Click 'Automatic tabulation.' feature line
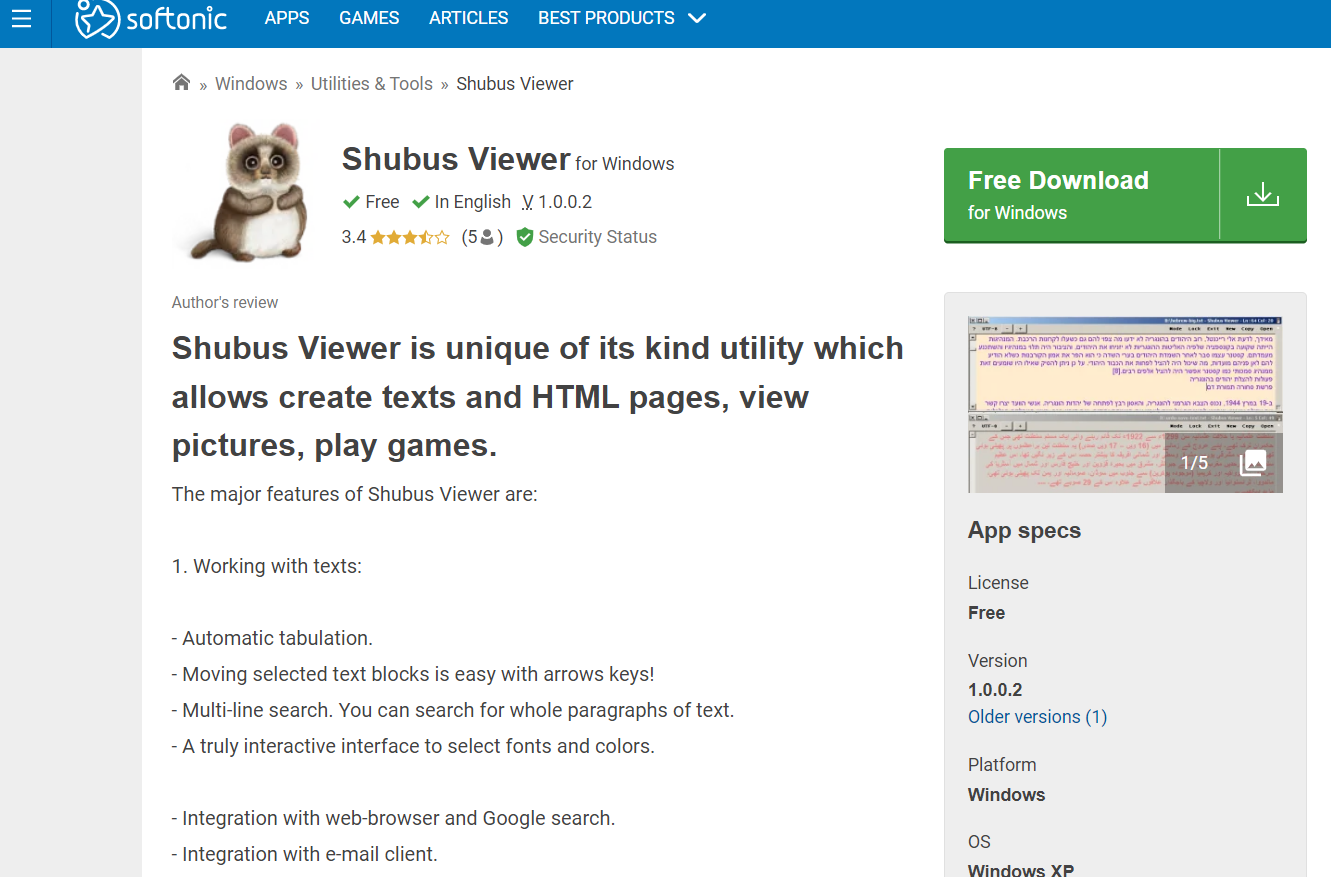This screenshot has width=1331, height=877. pyautogui.click(x=272, y=638)
